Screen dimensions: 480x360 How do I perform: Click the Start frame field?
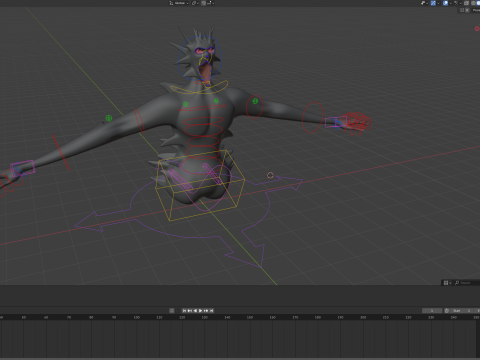(461, 311)
